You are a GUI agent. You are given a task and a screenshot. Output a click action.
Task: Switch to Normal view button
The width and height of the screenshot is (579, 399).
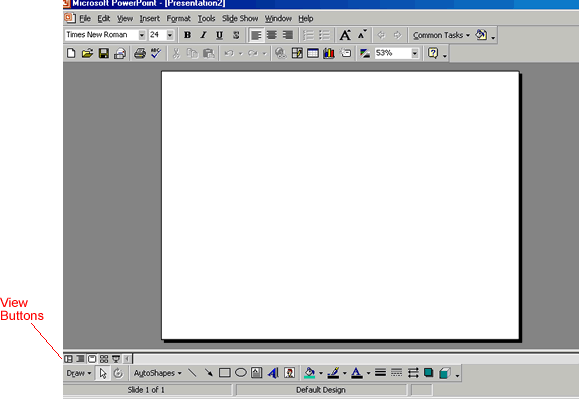(69, 359)
